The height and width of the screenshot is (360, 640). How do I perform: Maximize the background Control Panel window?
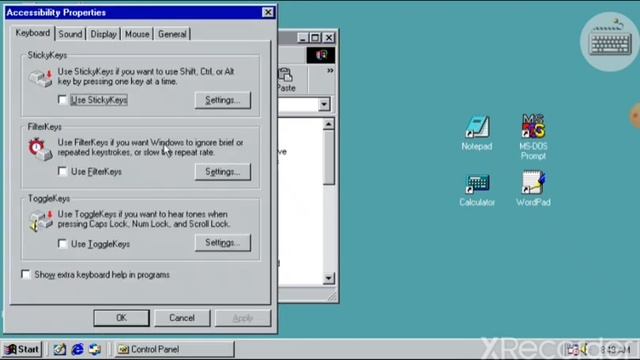coord(315,38)
